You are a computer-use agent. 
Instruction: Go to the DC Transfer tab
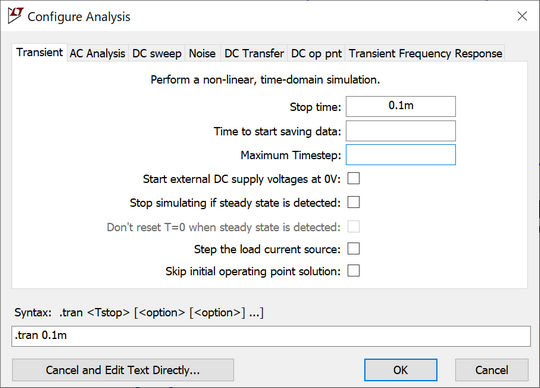254,53
